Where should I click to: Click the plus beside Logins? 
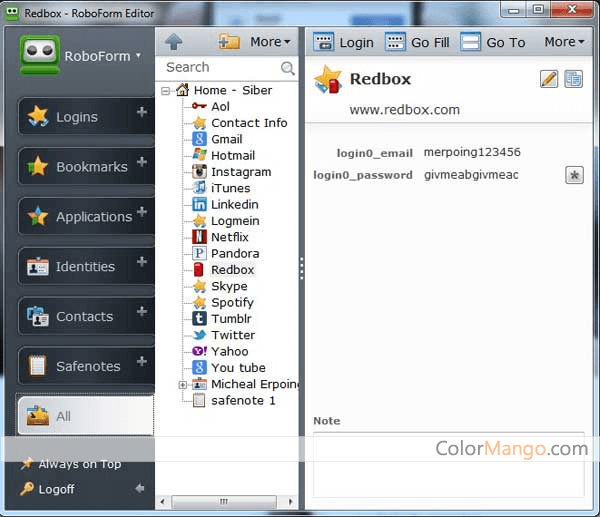pos(142,112)
